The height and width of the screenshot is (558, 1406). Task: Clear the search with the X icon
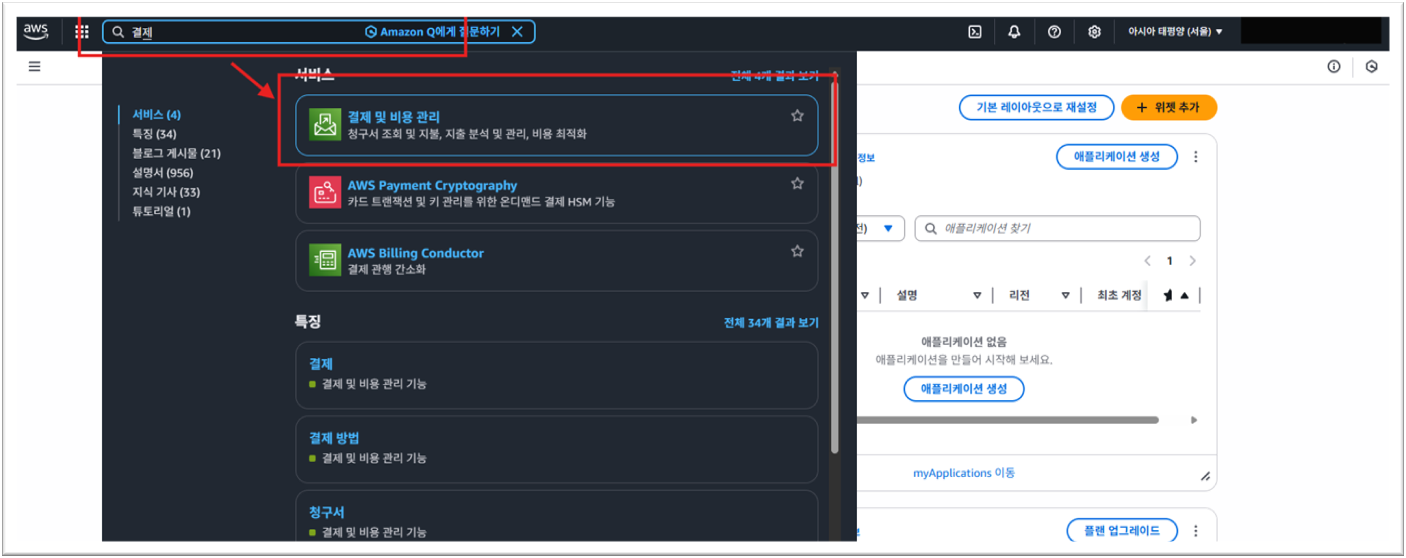point(517,32)
